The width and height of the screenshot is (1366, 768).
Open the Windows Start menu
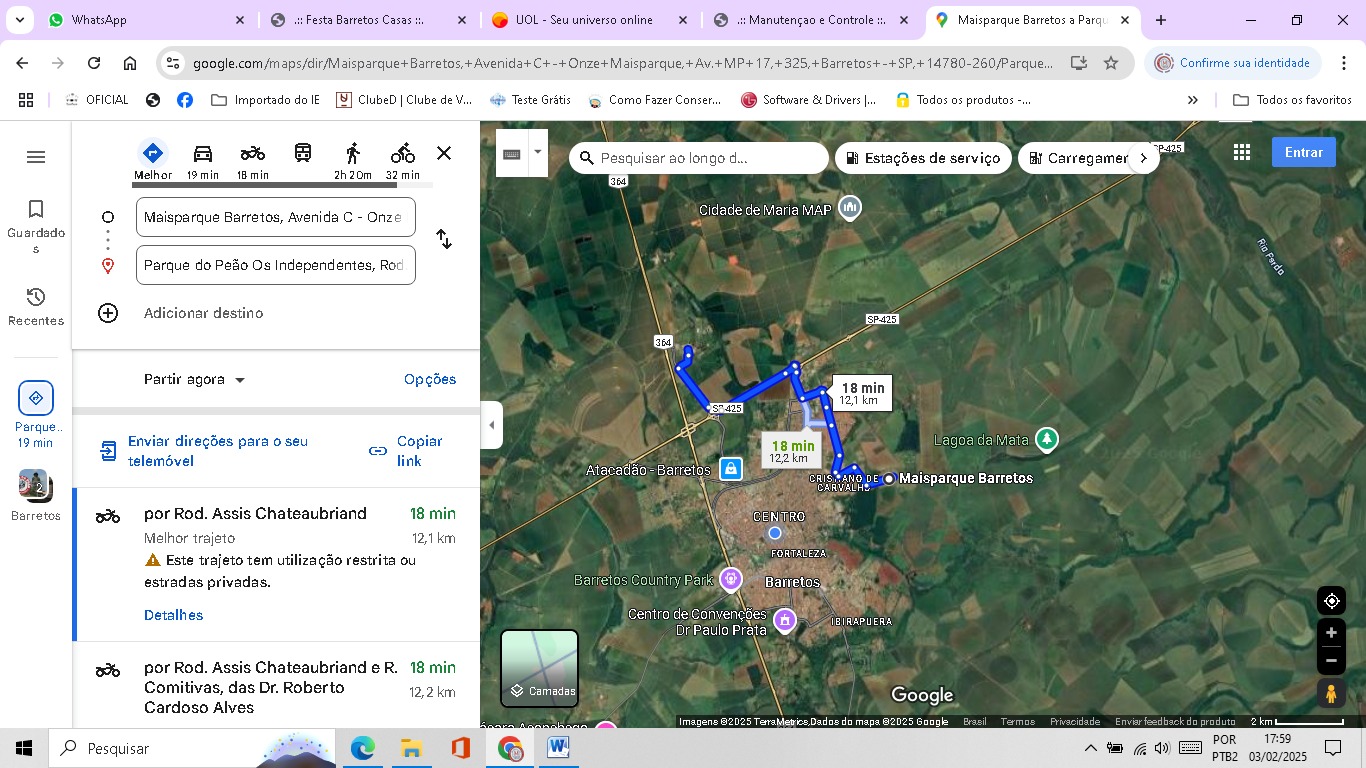coord(24,748)
